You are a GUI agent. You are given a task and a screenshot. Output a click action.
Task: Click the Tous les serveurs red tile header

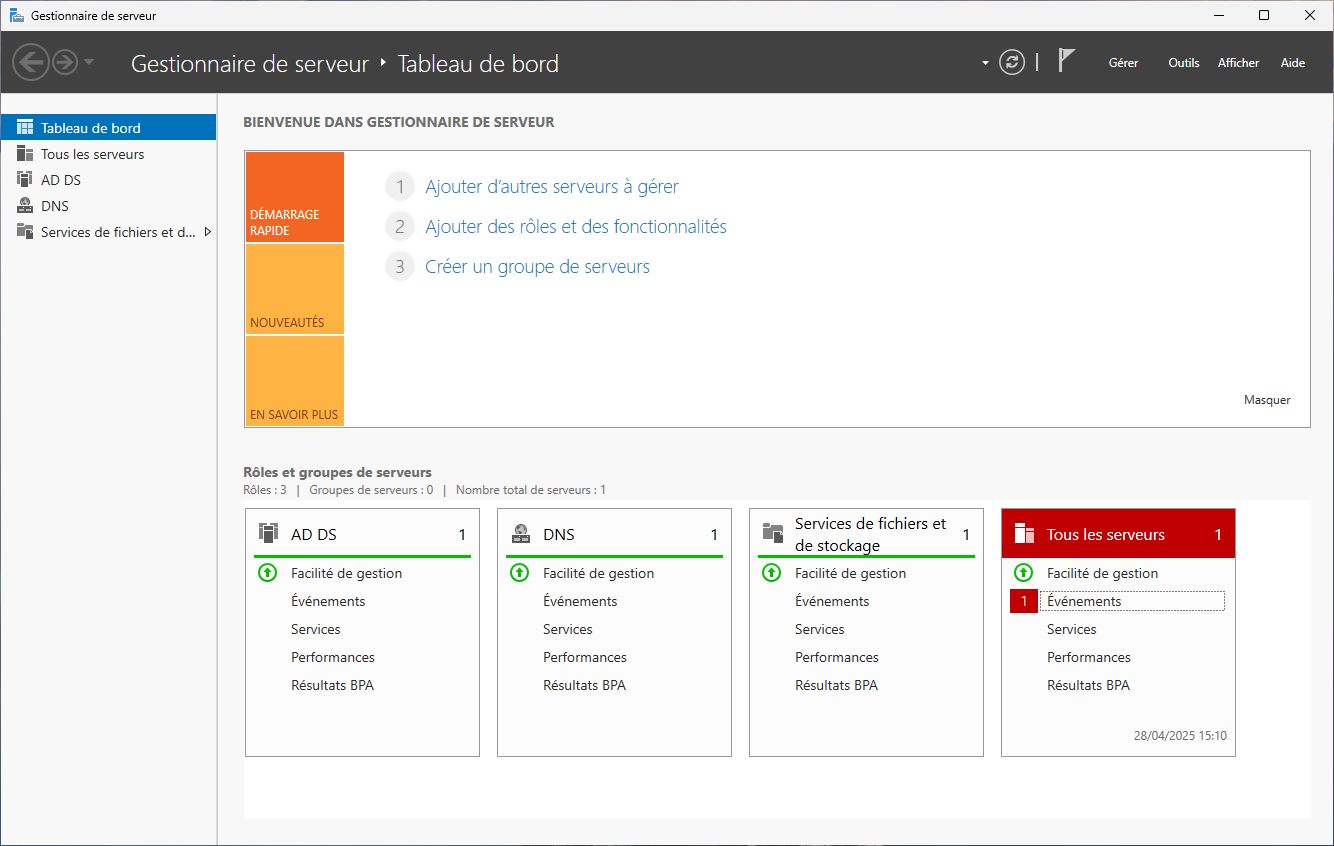coord(1118,534)
